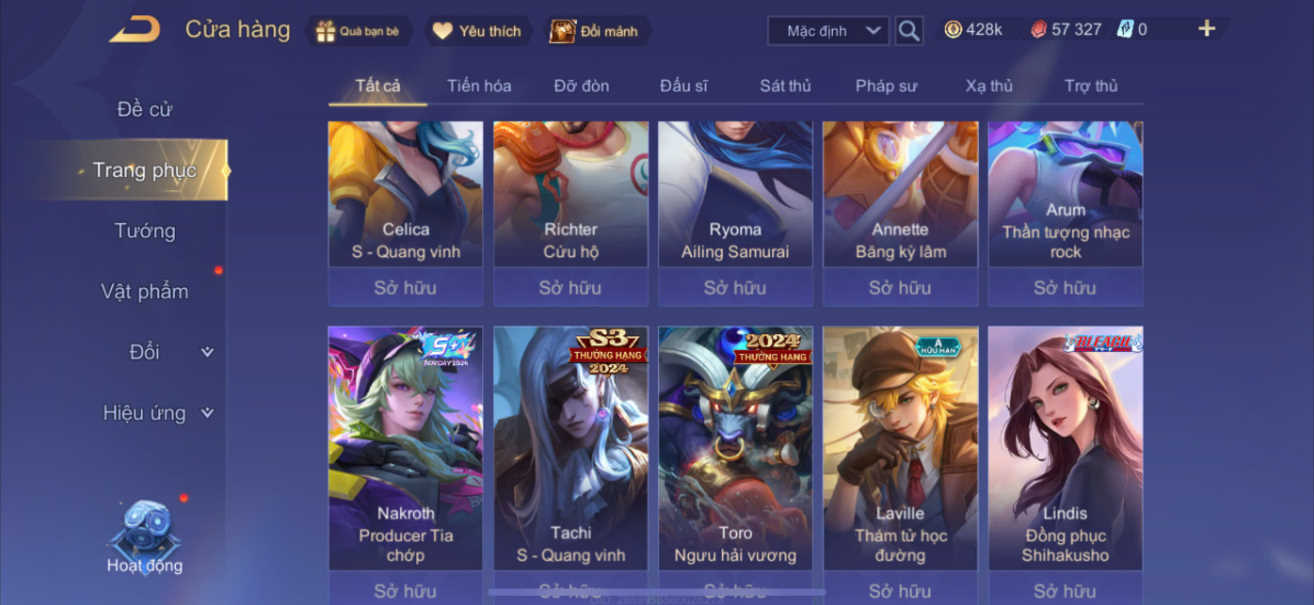Tap the red ruby currency icon
1314x605 pixels.
(1039, 30)
